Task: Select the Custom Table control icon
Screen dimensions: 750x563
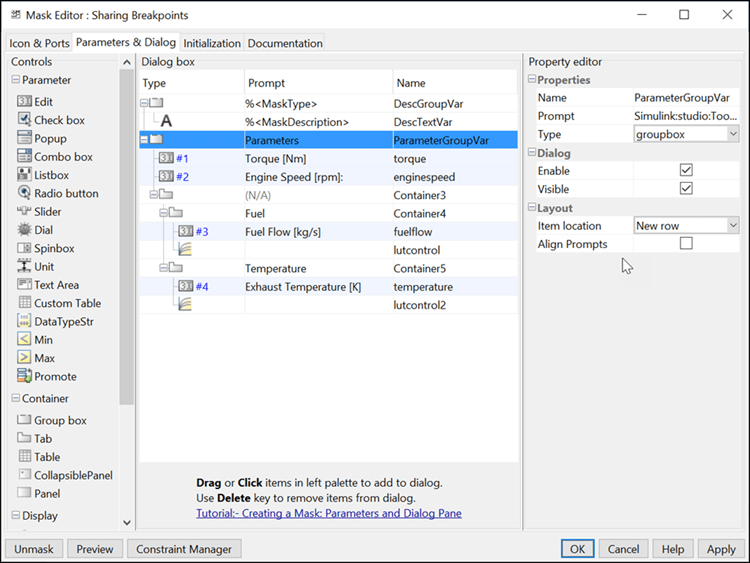Action: tap(24, 303)
